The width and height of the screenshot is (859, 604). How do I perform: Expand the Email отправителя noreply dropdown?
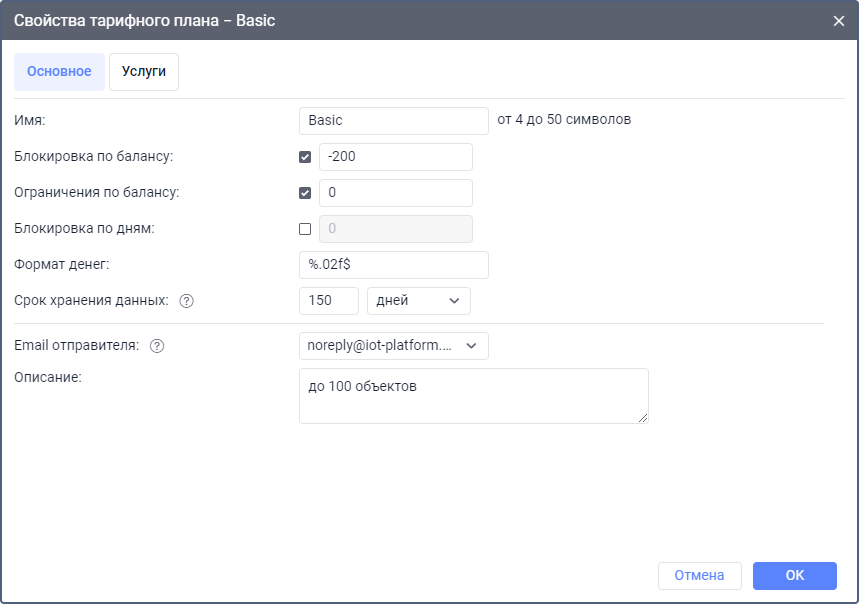393,346
